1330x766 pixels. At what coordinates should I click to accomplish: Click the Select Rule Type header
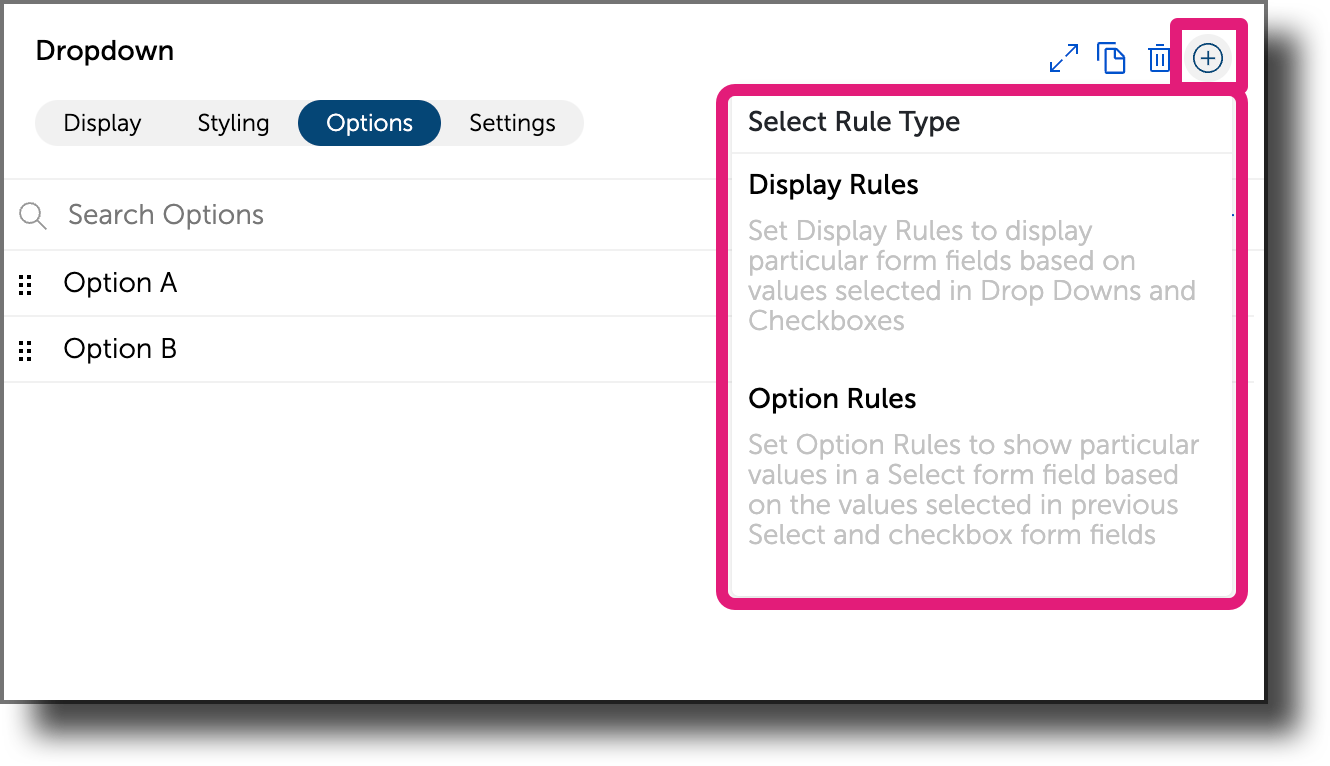[x=853, y=121]
